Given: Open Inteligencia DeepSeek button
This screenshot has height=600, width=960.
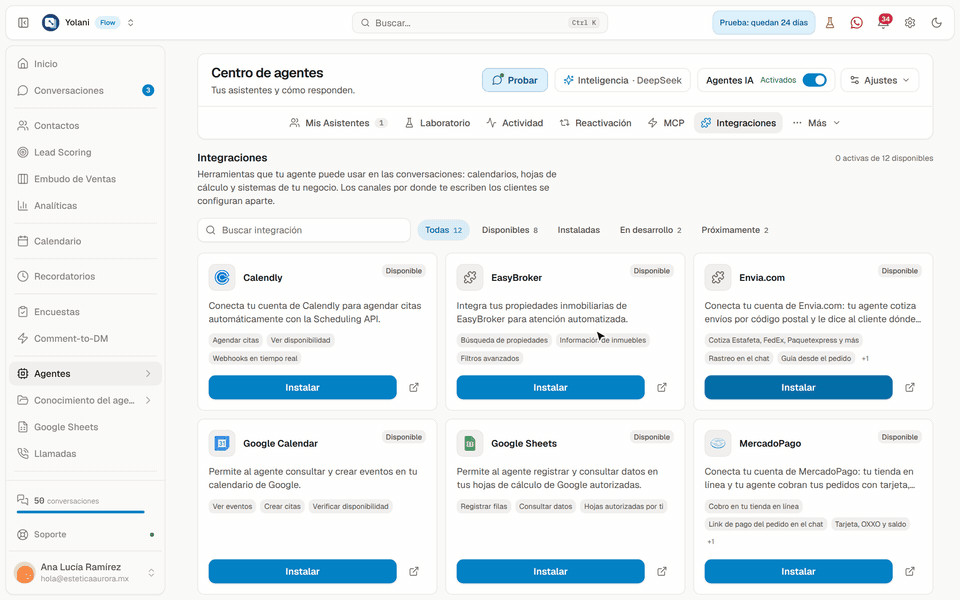Looking at the screenshot, I should coord(623,80).
